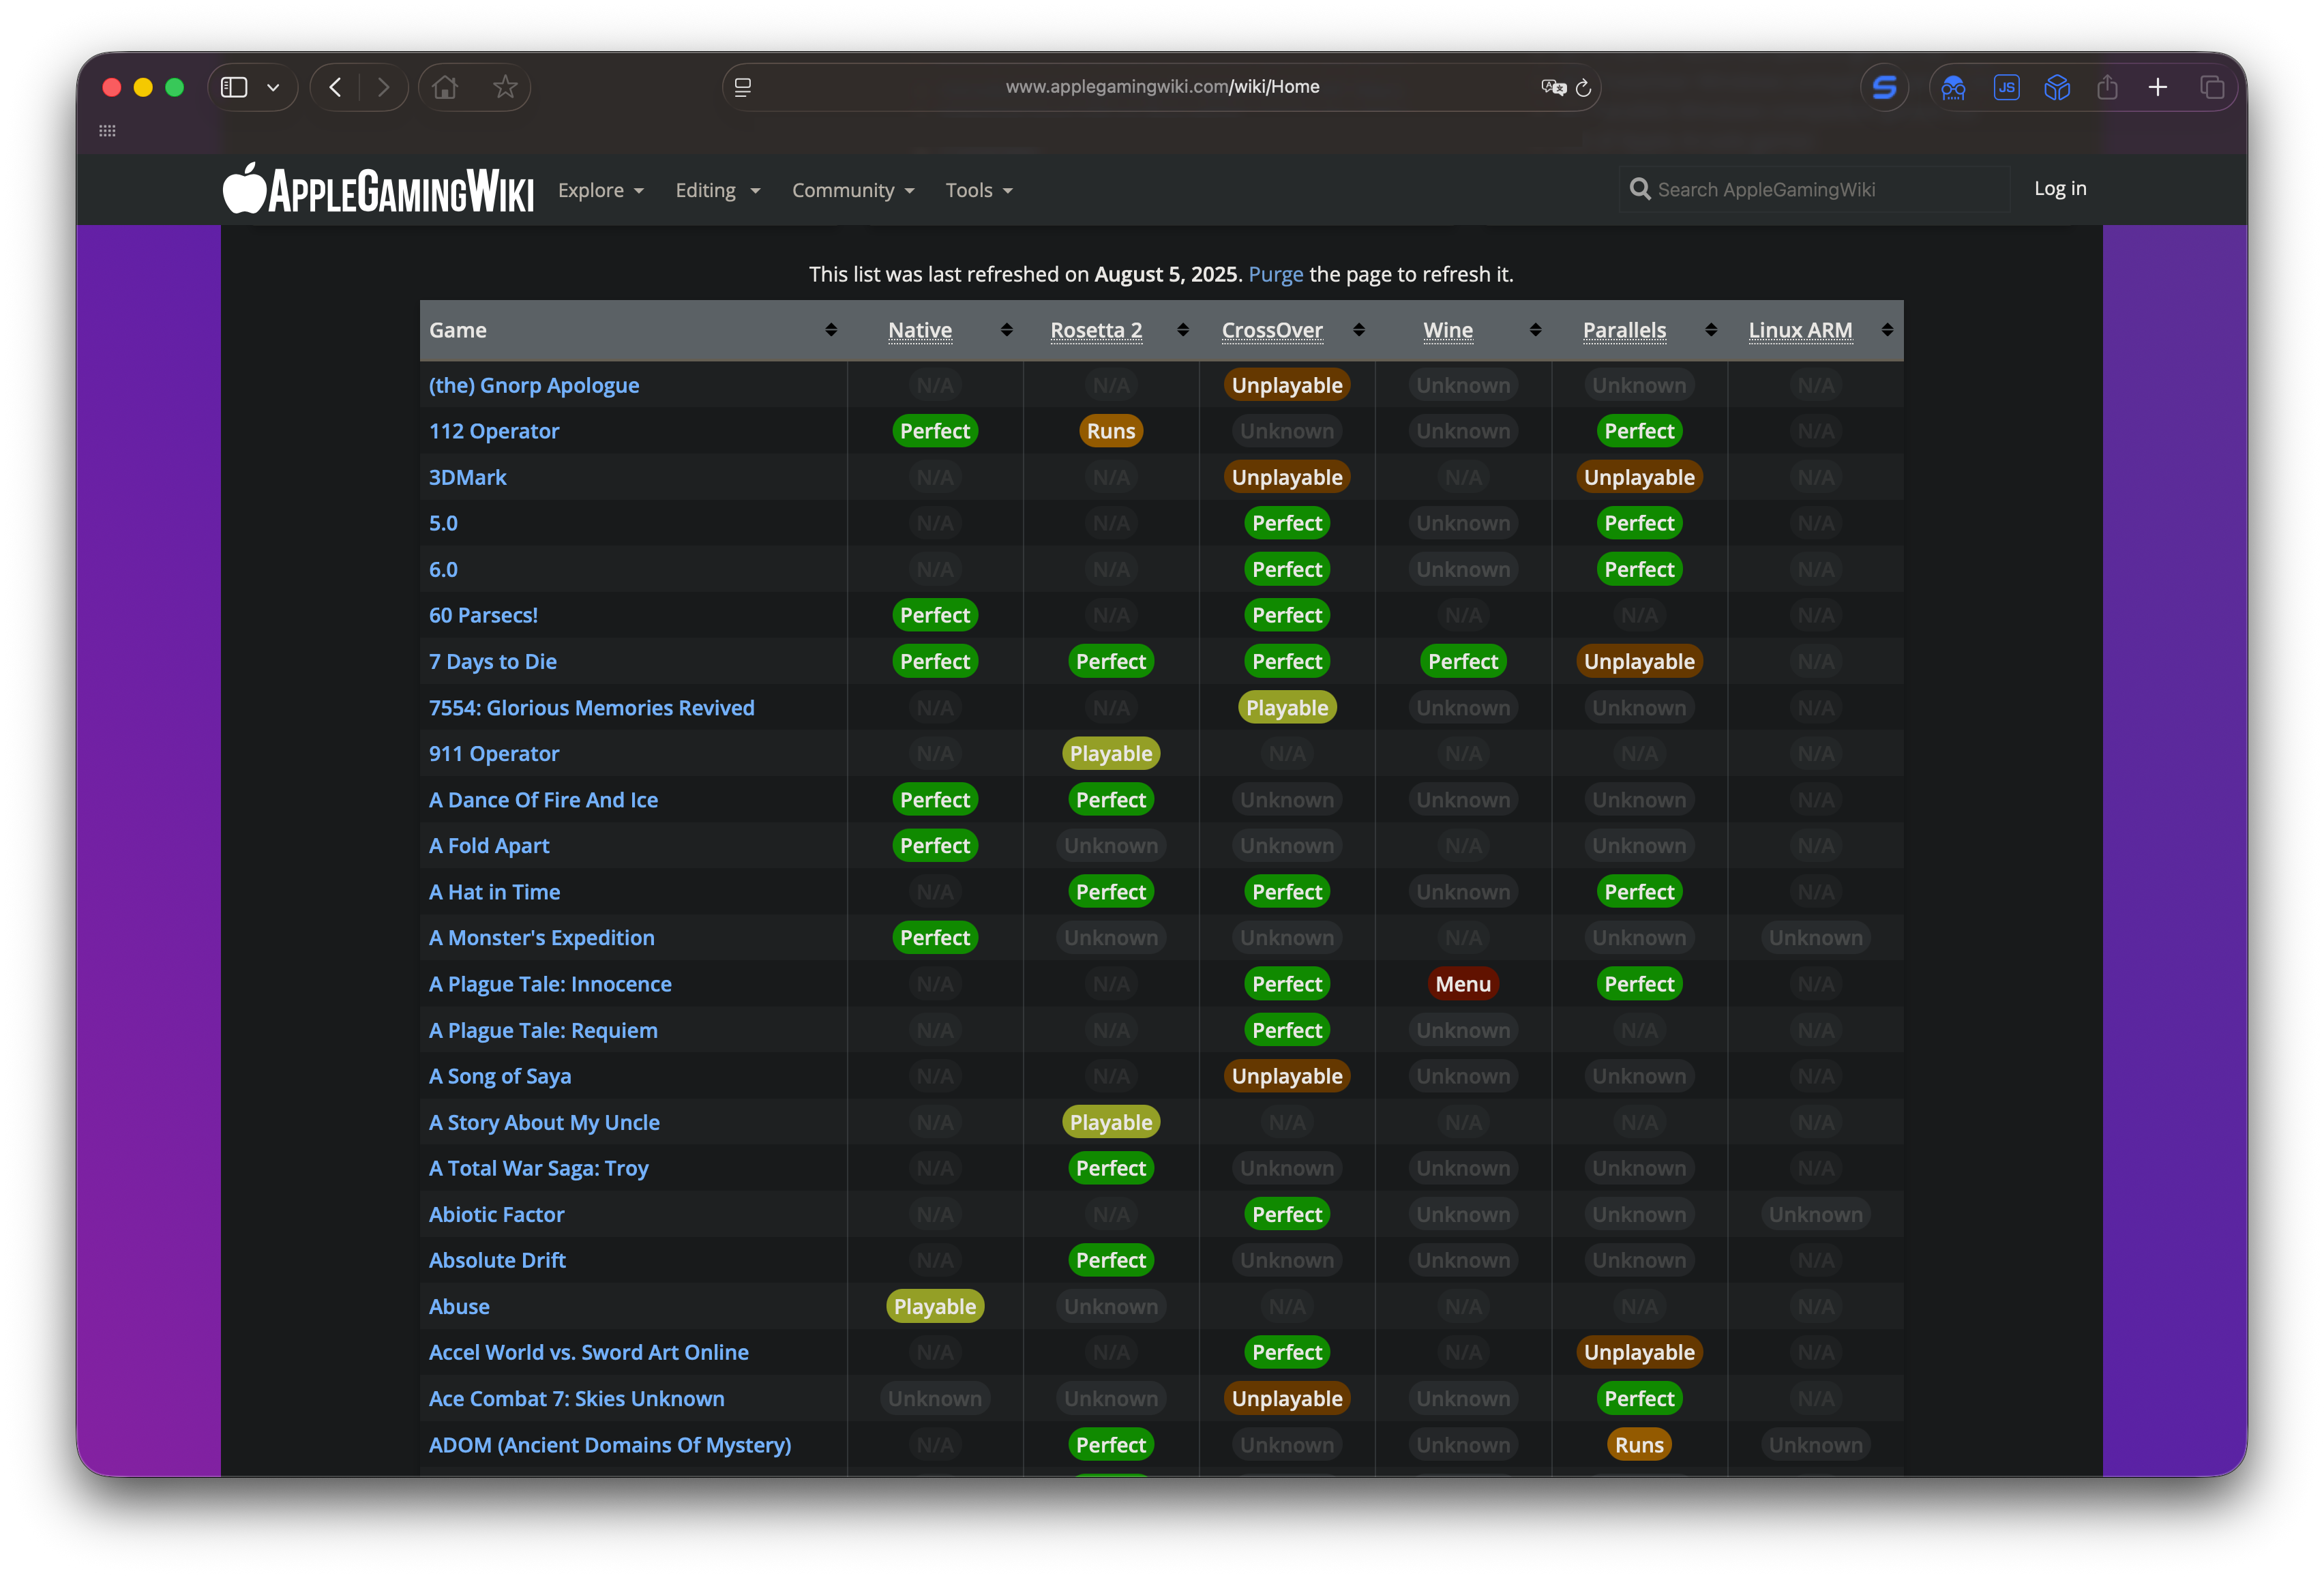
Task: Open a new tab with plus icon
Action: tap(2158, 87)
